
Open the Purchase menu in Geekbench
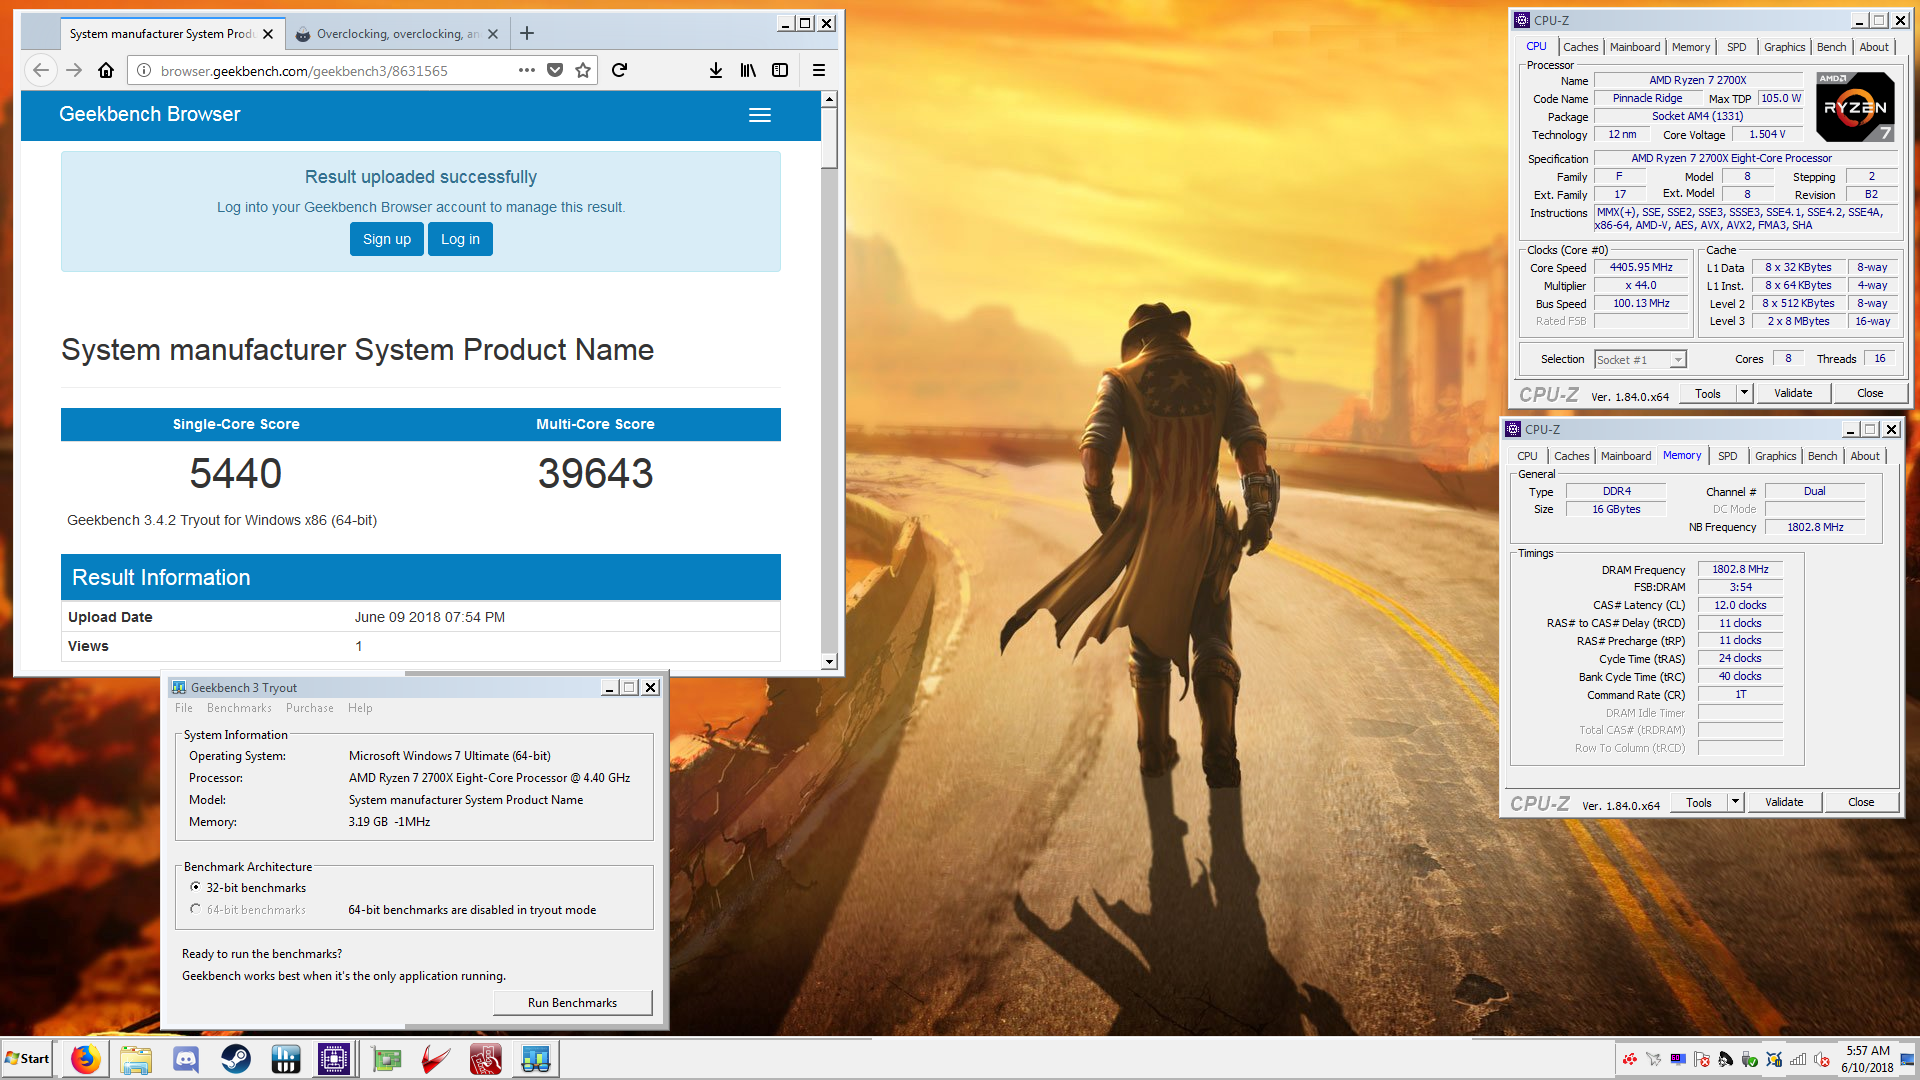click(310, 708)
